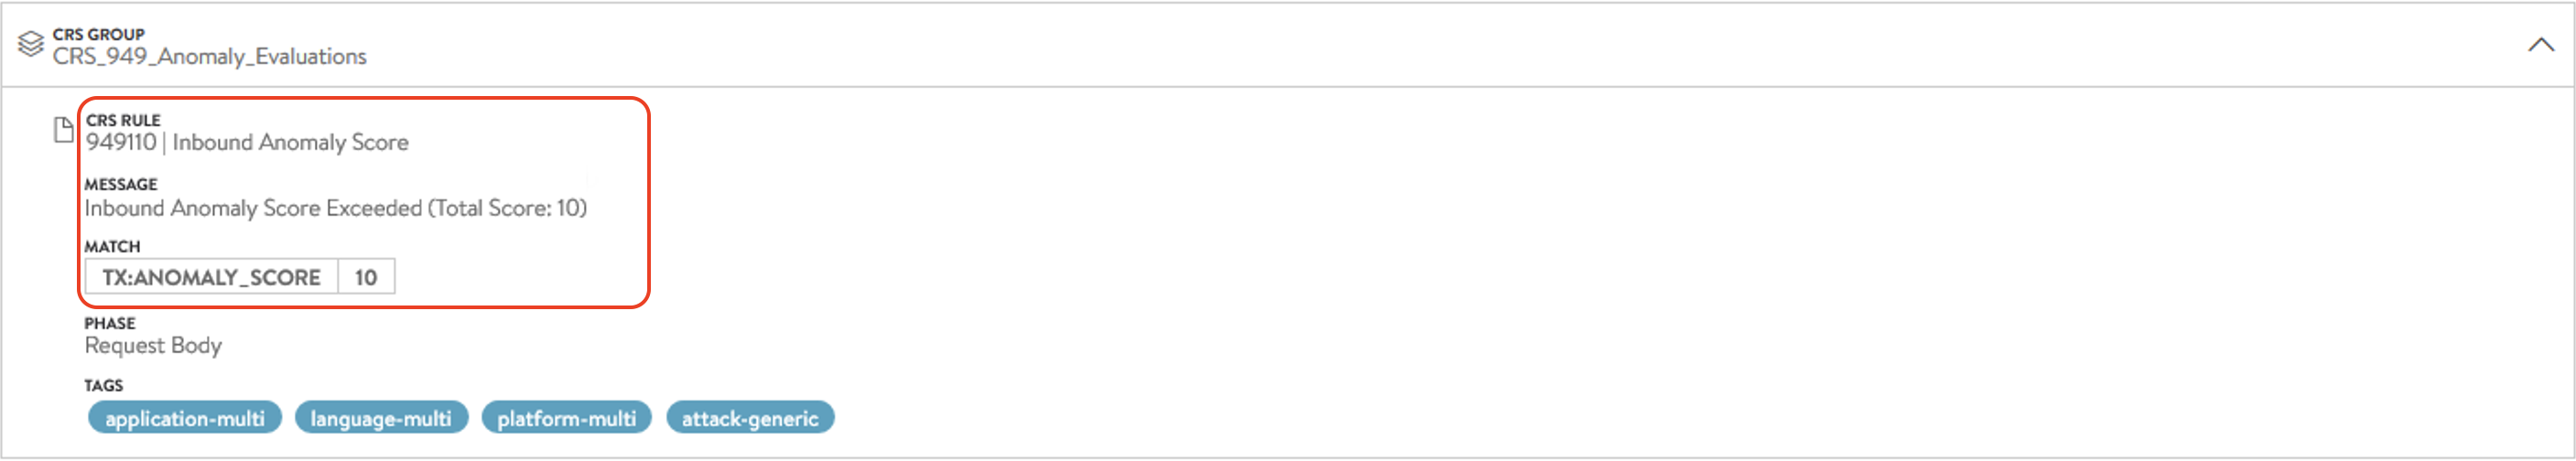Viewport: 2576px width, 461px height.
Task: Click the CRS GROUP label
Action: [x=99, y=34]
